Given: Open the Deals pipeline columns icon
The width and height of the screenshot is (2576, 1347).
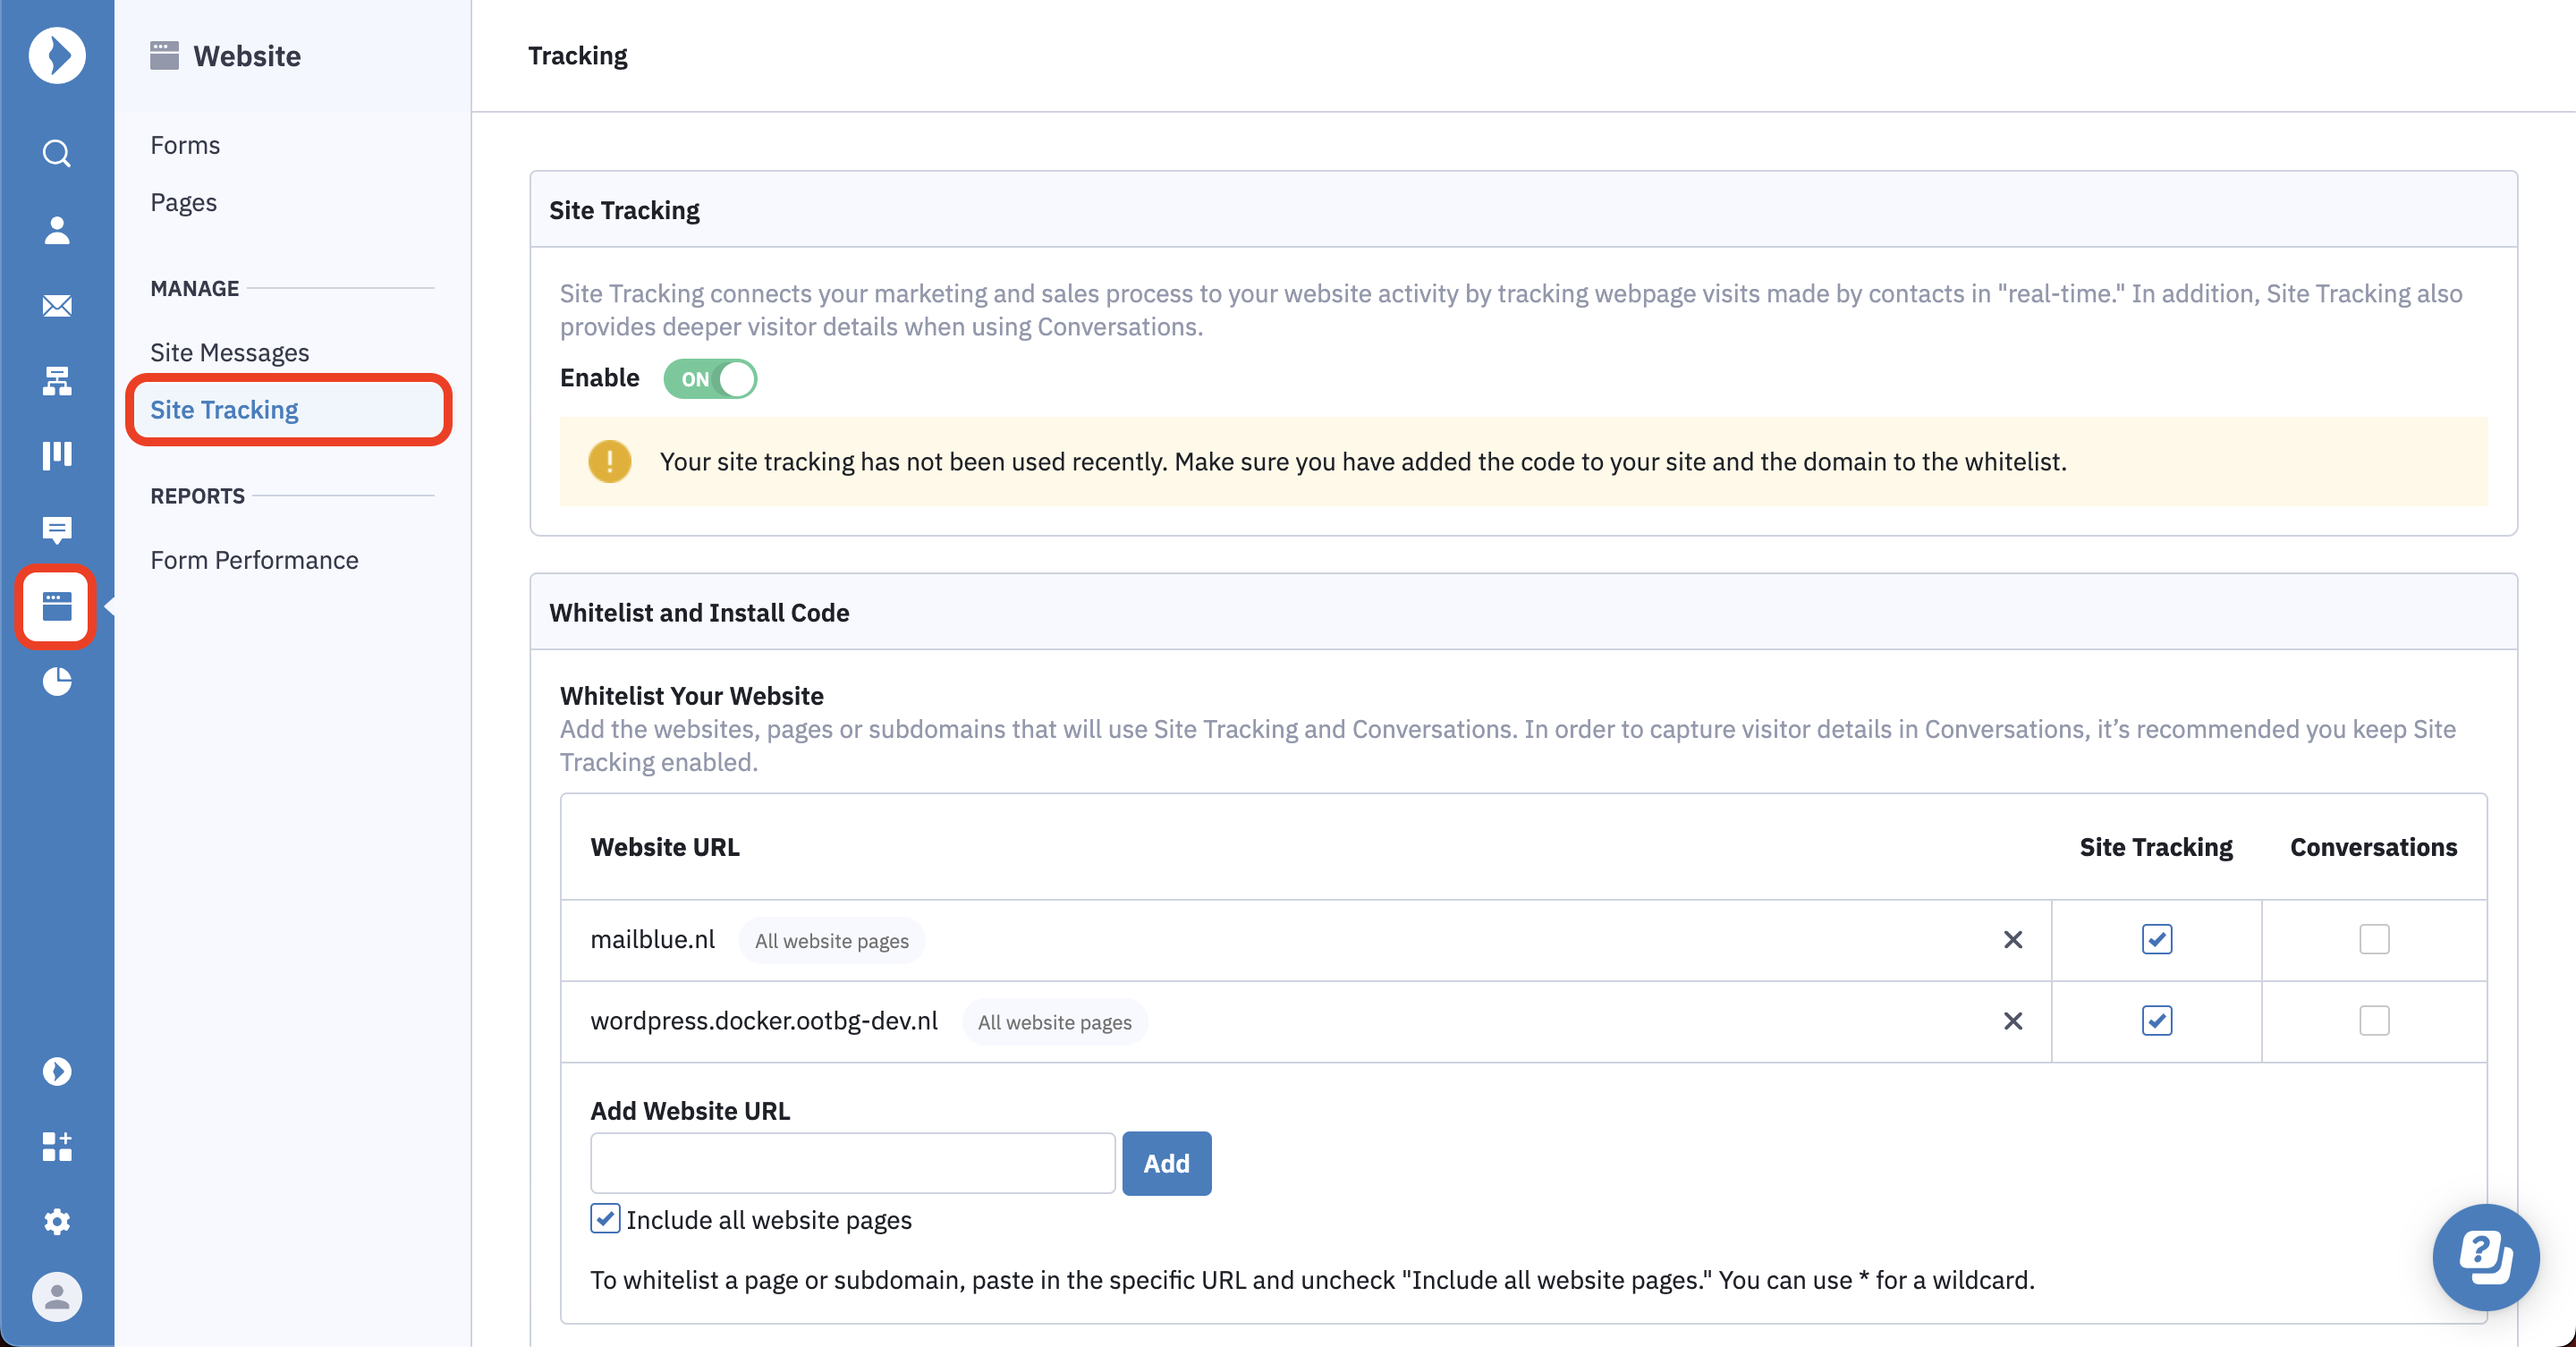Looking at the screenshot, I should click(57, 455).
